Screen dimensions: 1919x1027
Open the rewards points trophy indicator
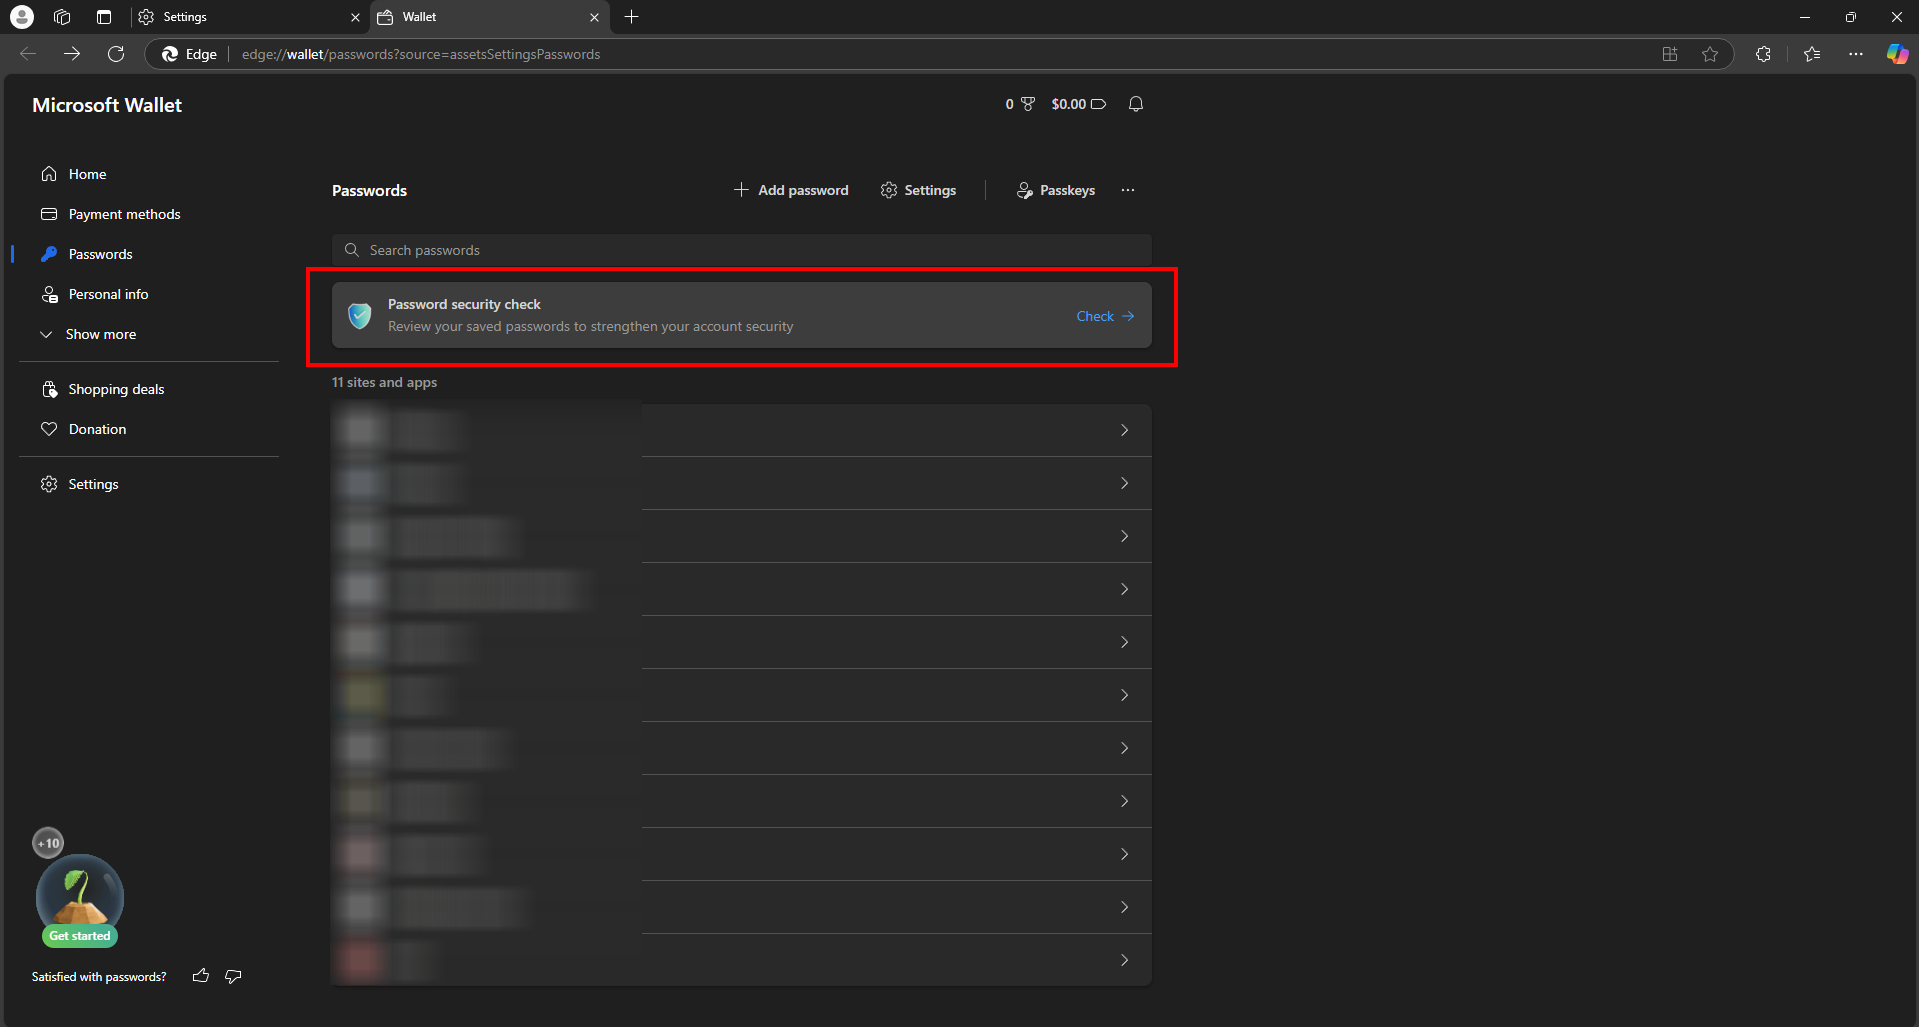click(1020, 104)
